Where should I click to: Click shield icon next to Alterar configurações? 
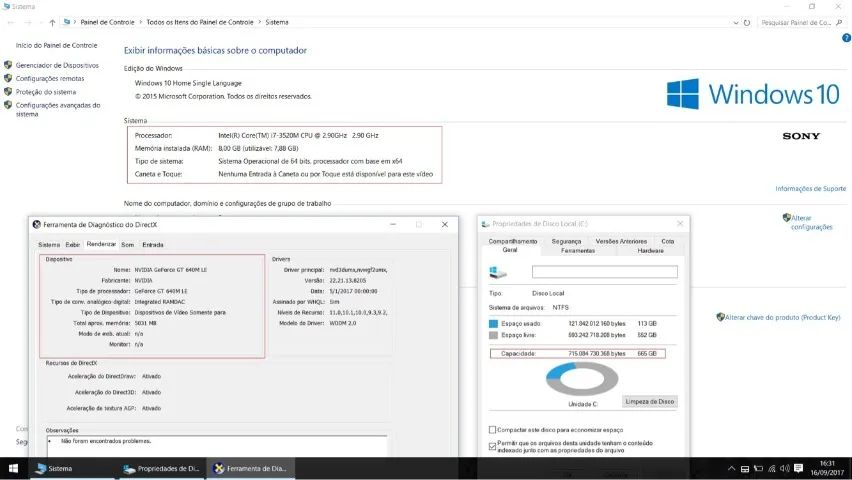click(786, 217)
